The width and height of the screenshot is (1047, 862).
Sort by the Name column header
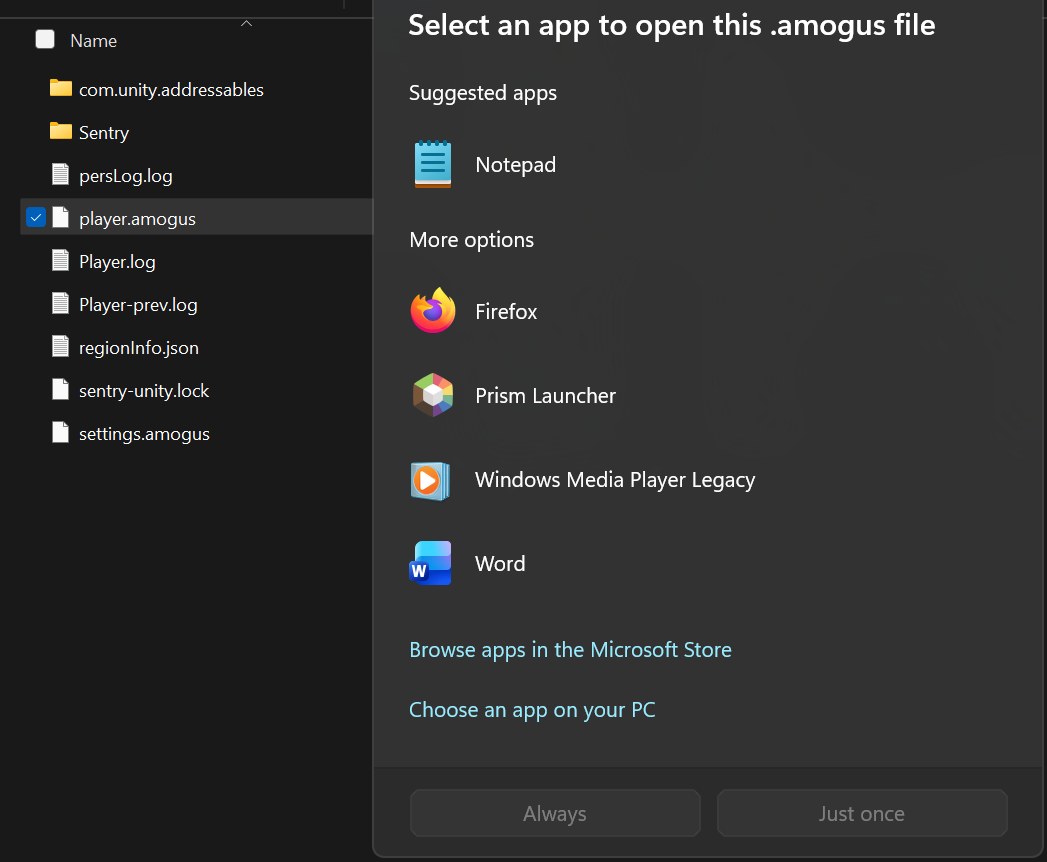pos(93,41)
